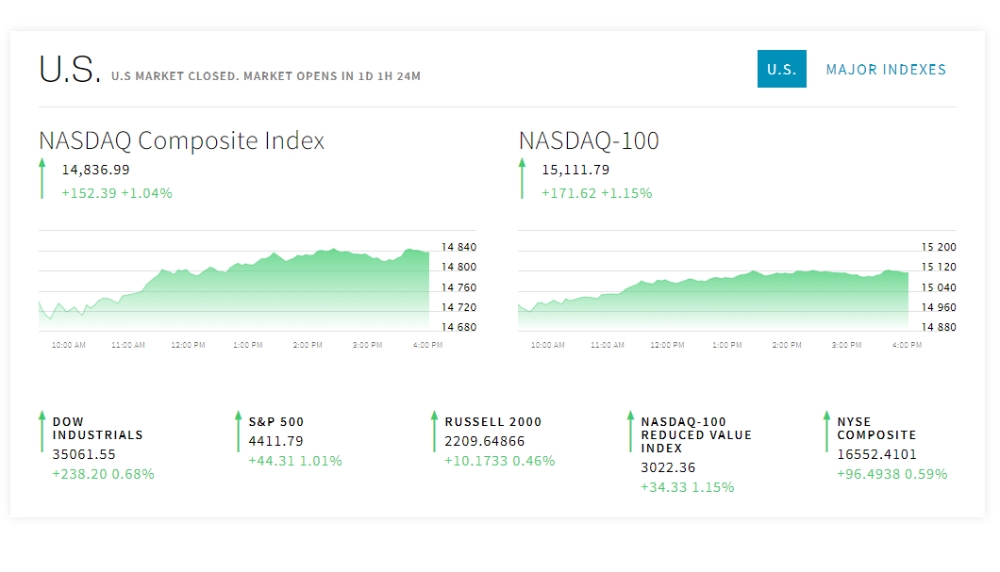Open the Dow Industrials index link
Screen dimensions: 1000x572
point(98,429)
